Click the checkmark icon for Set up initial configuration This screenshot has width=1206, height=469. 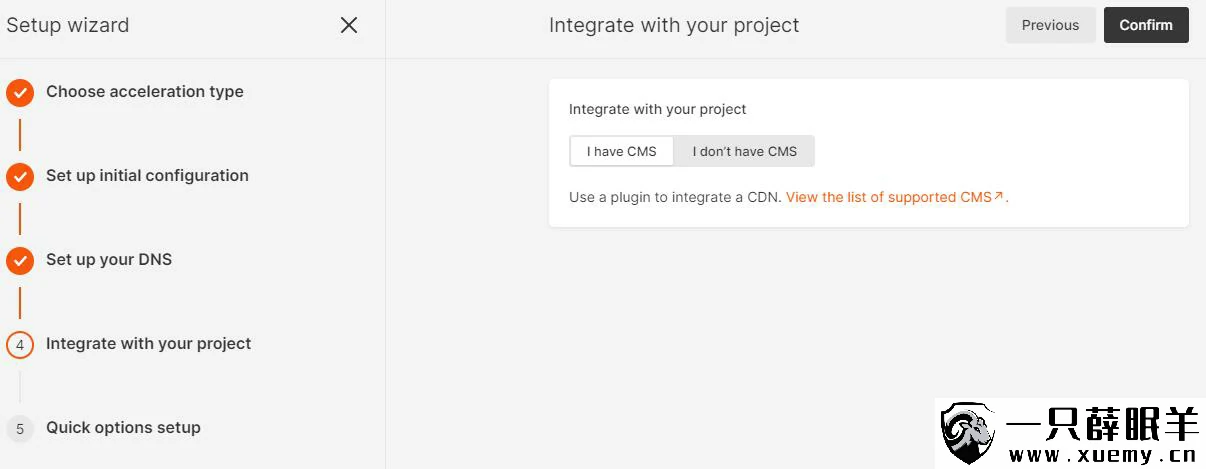20,177
